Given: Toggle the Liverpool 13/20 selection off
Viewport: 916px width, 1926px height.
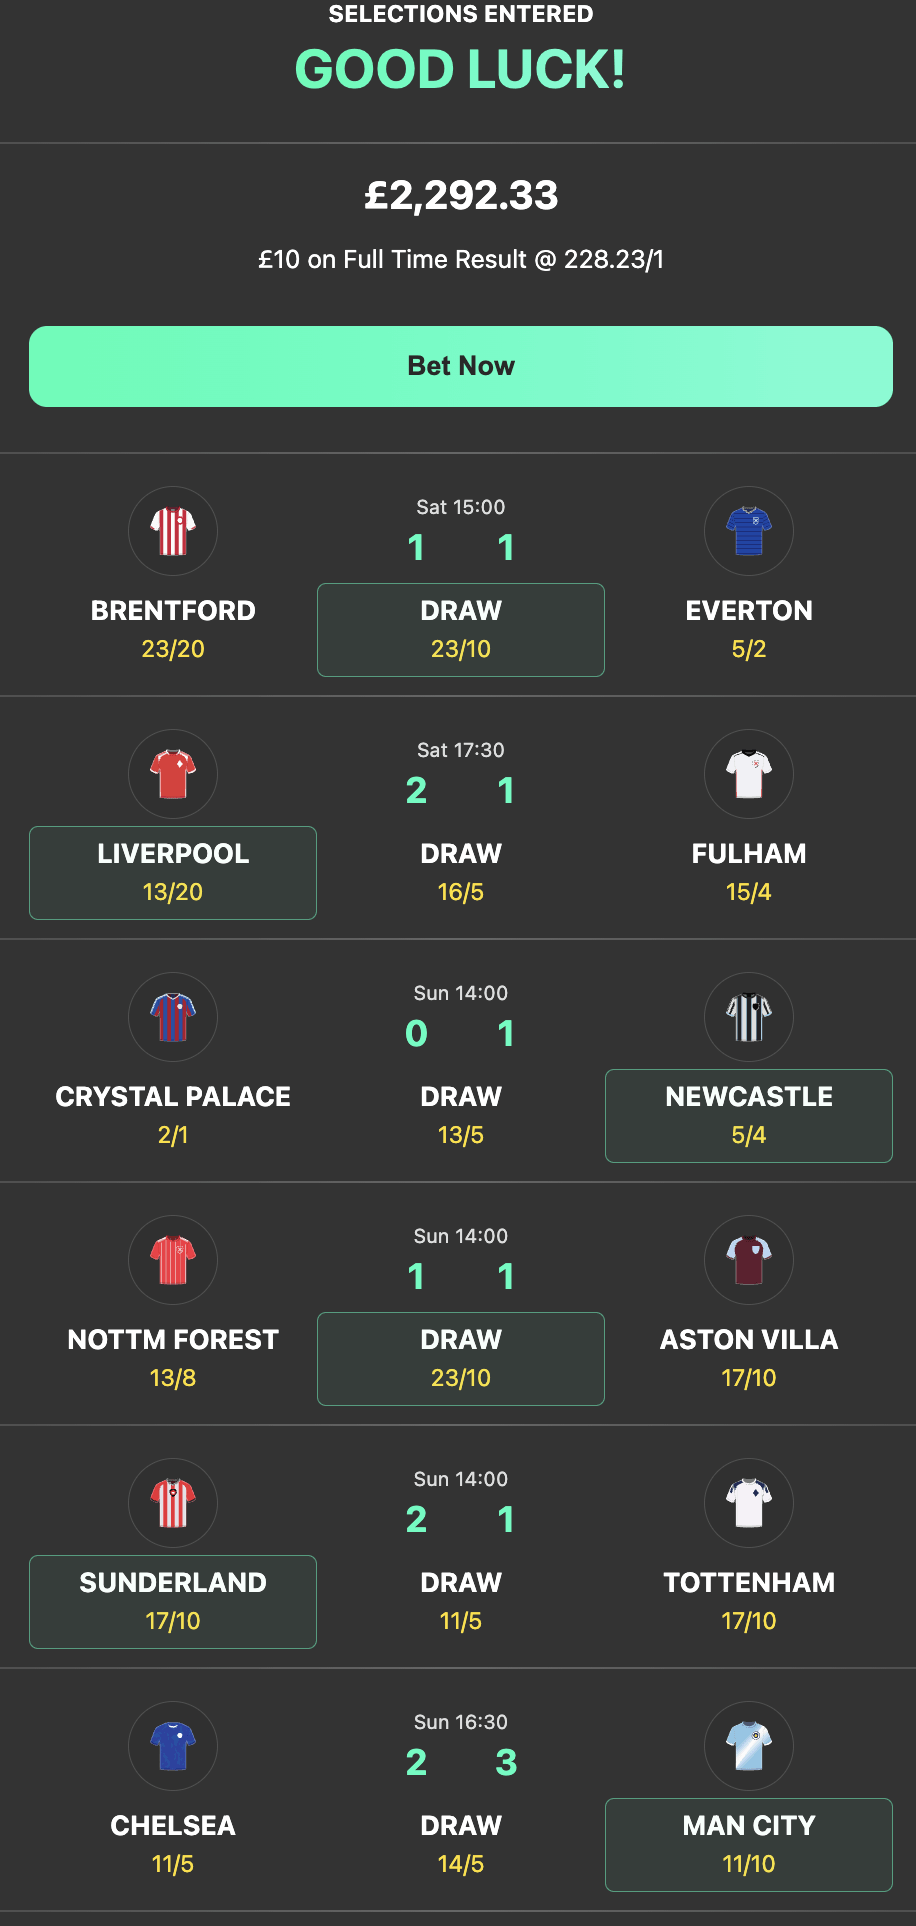Looking at the screenshot, I should (172, 872).
